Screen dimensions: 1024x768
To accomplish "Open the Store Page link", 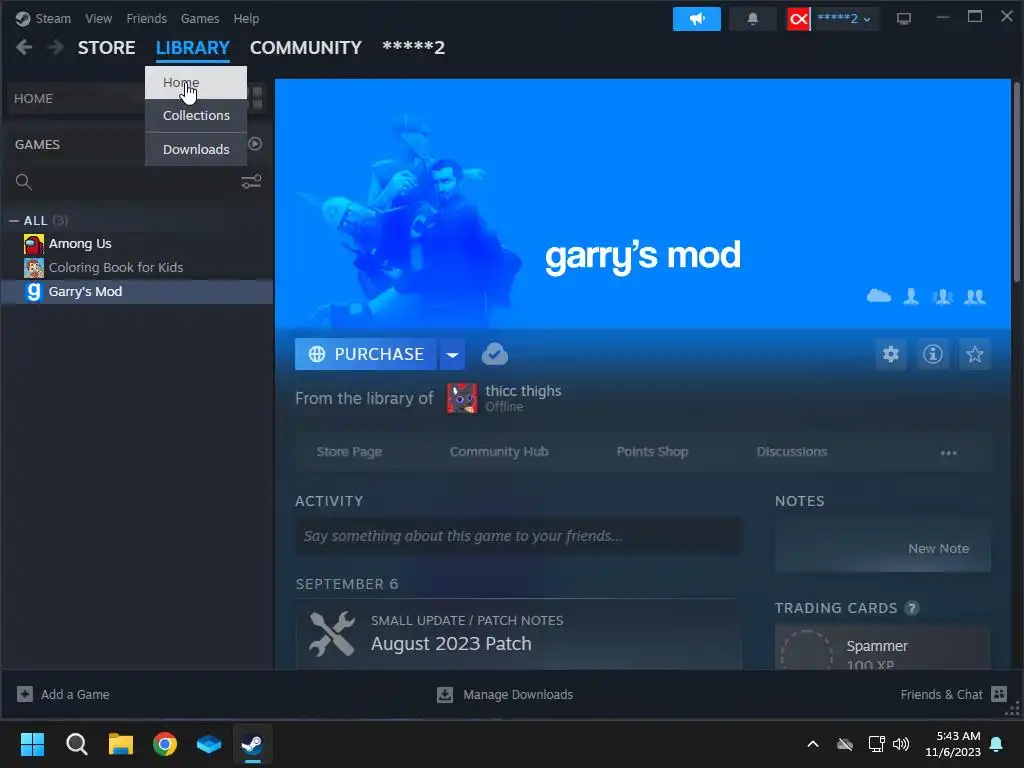I will pos(349,451).
